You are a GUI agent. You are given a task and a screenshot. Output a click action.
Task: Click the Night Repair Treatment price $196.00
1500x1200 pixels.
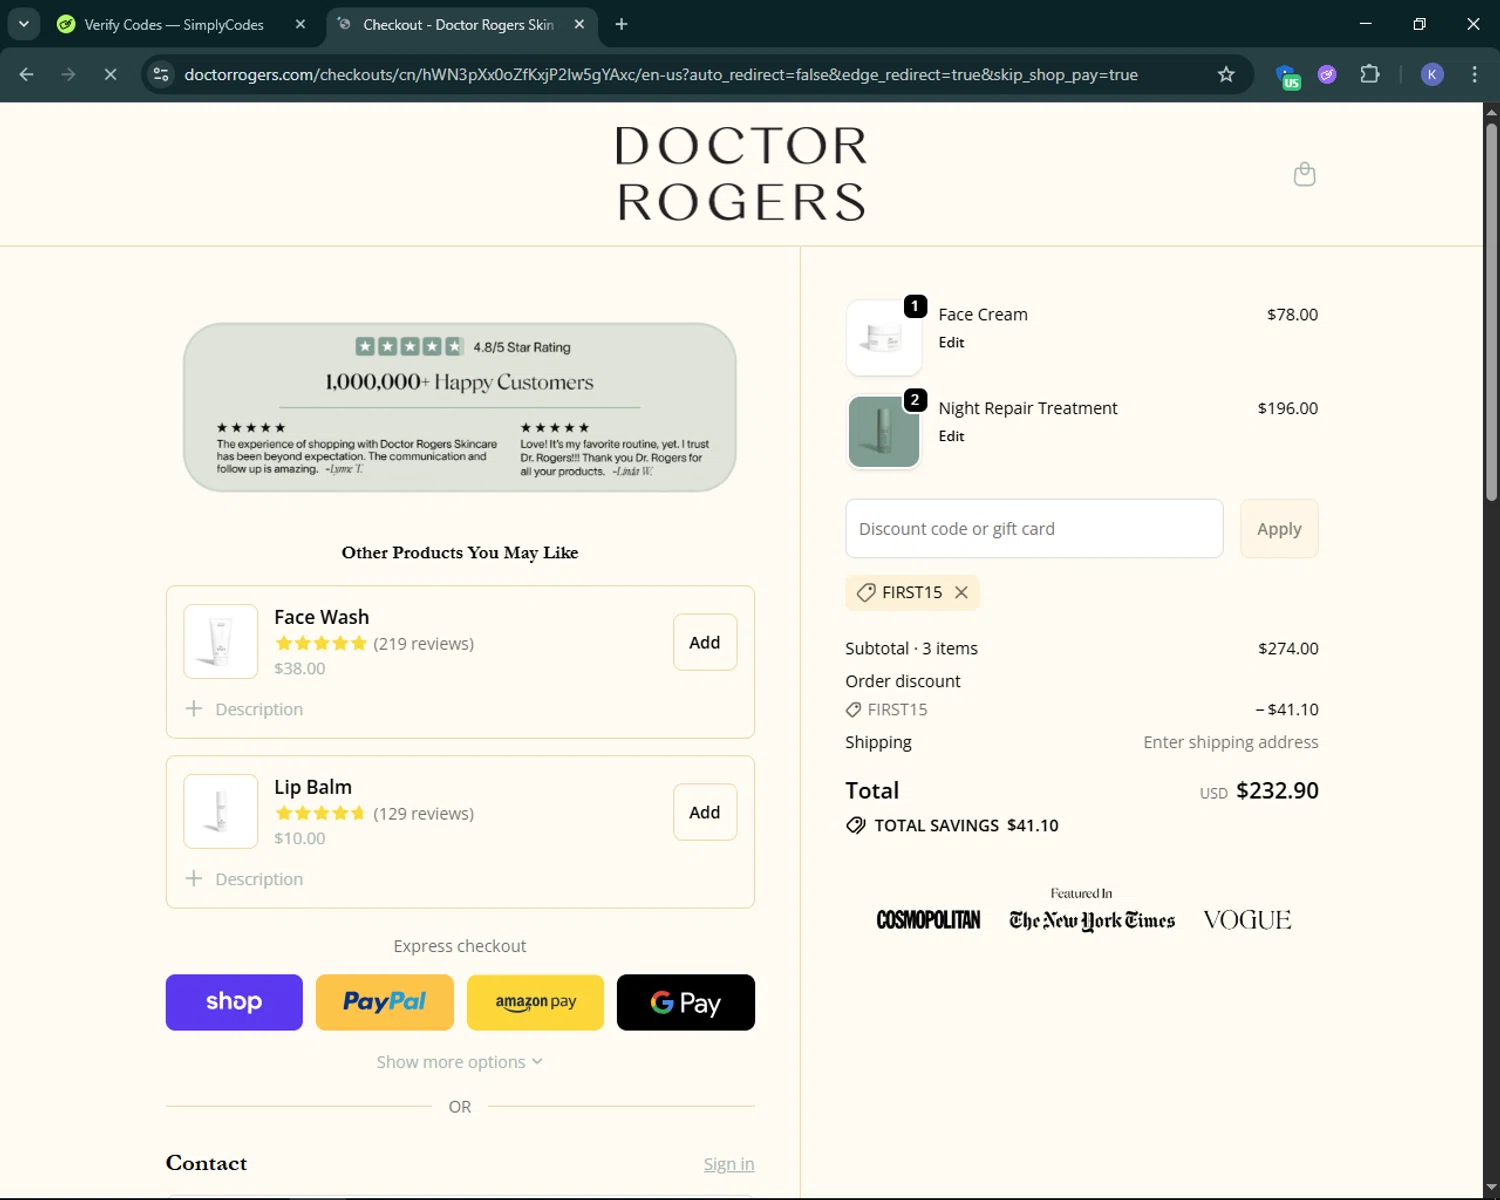pyautogui.click(x=1288, y=408)
